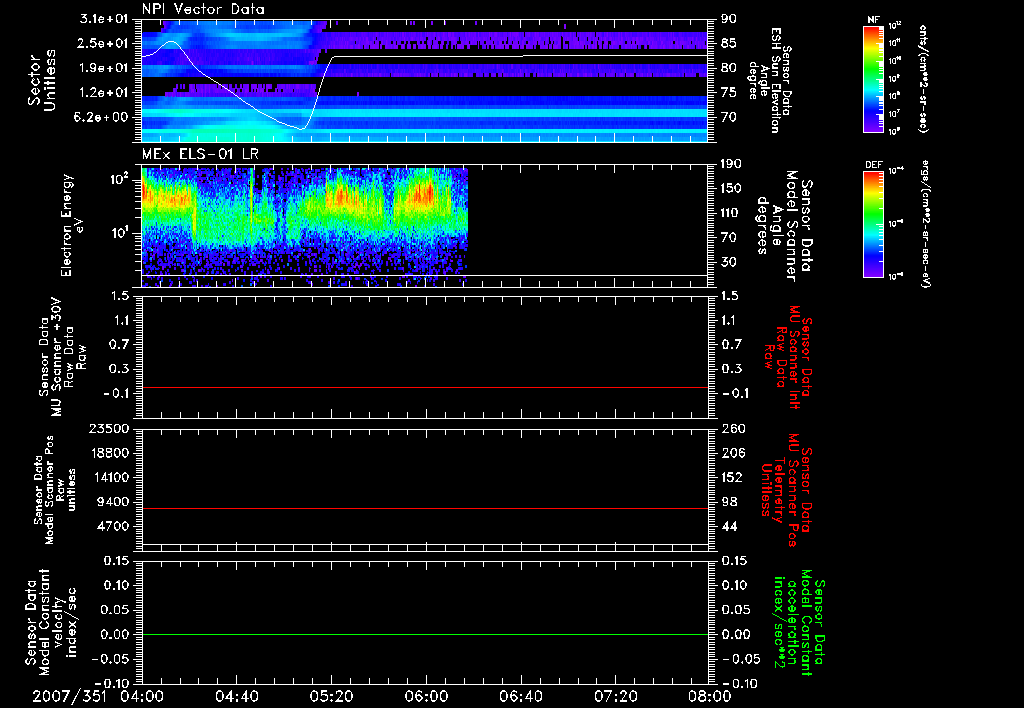Click the "152" telemetry tick label
The height and width of the screenshot is (708, 1024).
(733, 477)
